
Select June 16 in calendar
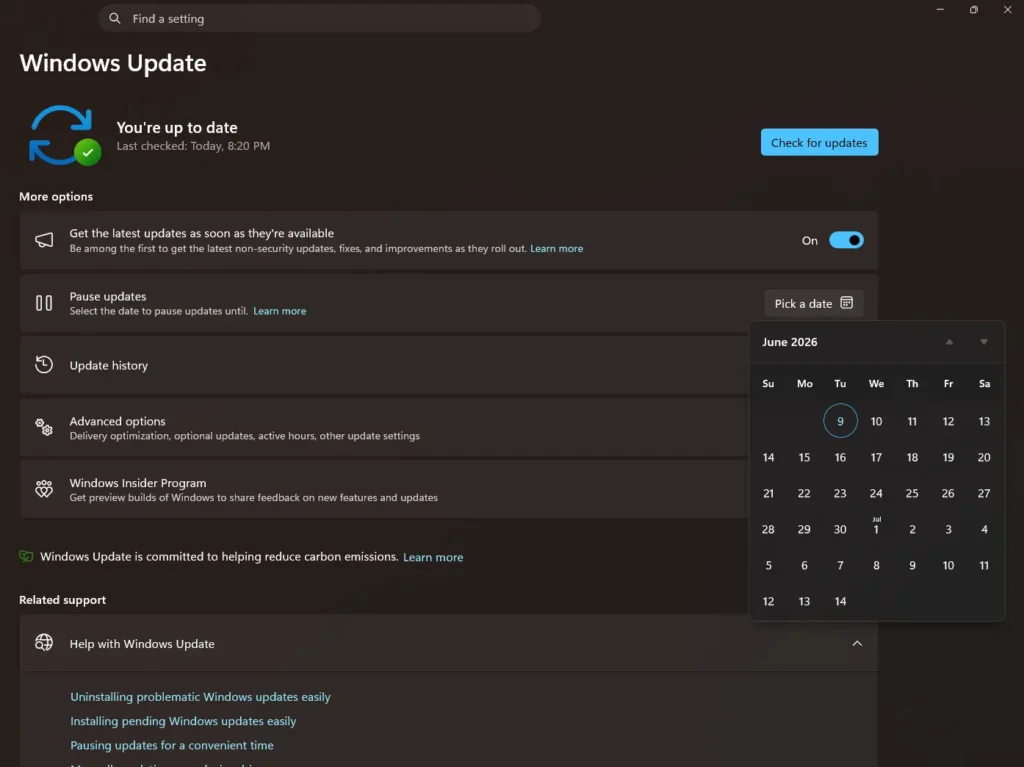[x=840, y=457]
